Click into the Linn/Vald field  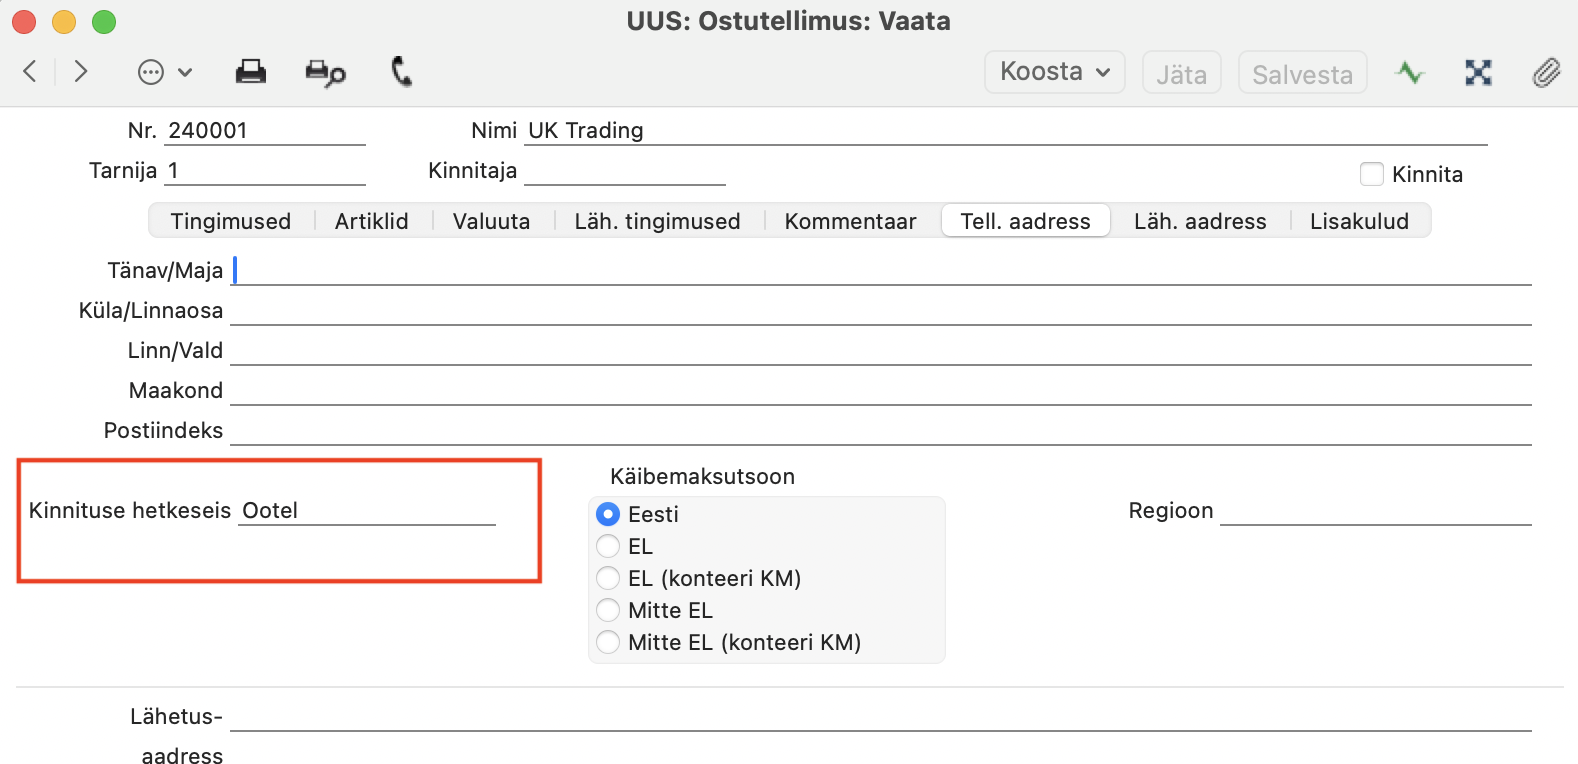pyautogui.click(x=881, y=351)
